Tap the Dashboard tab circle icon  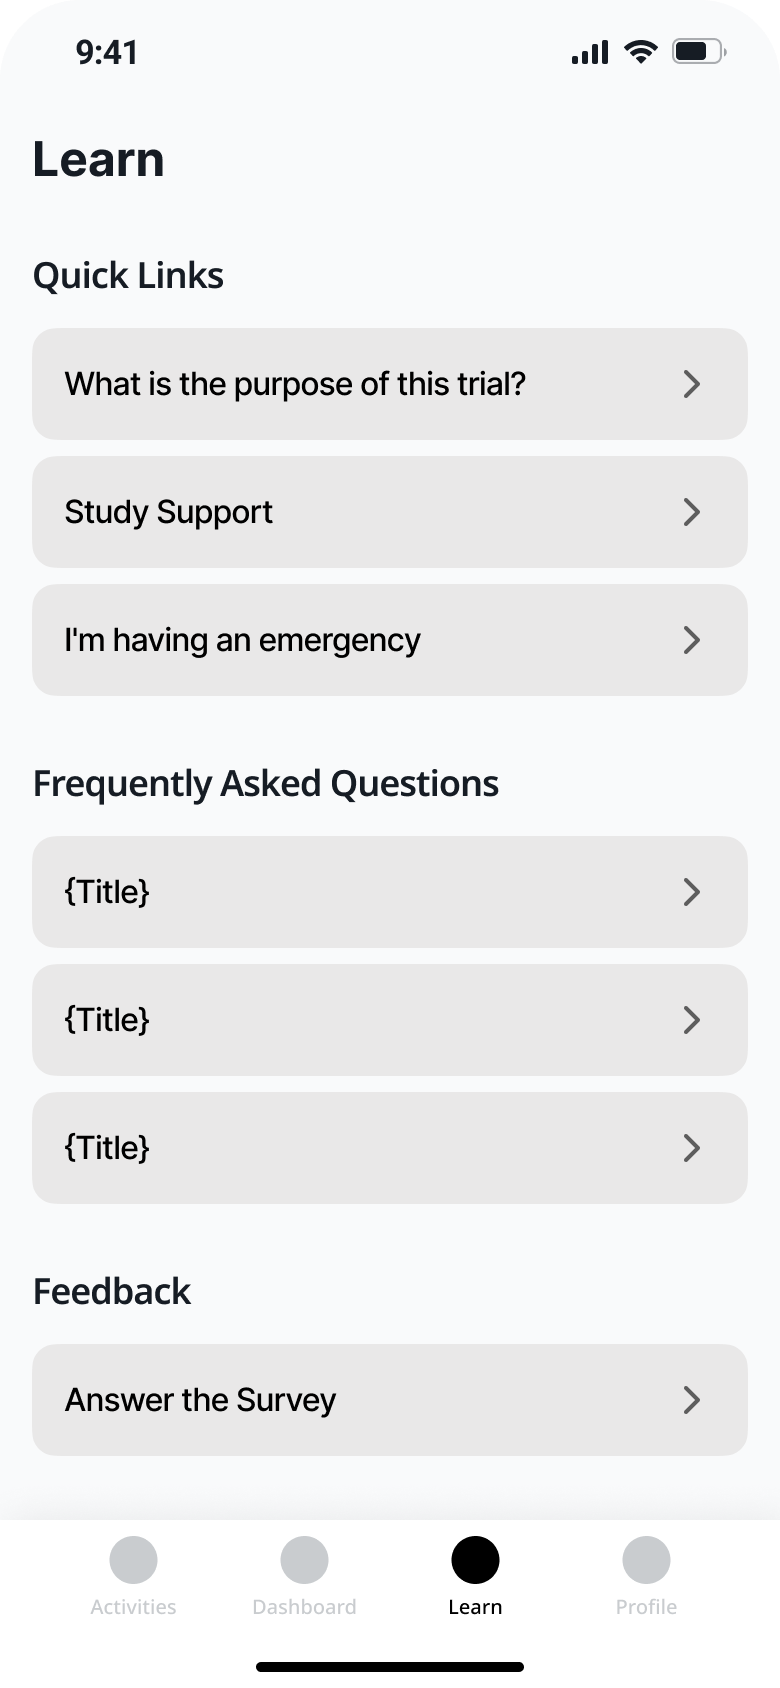click(304, 1560)
